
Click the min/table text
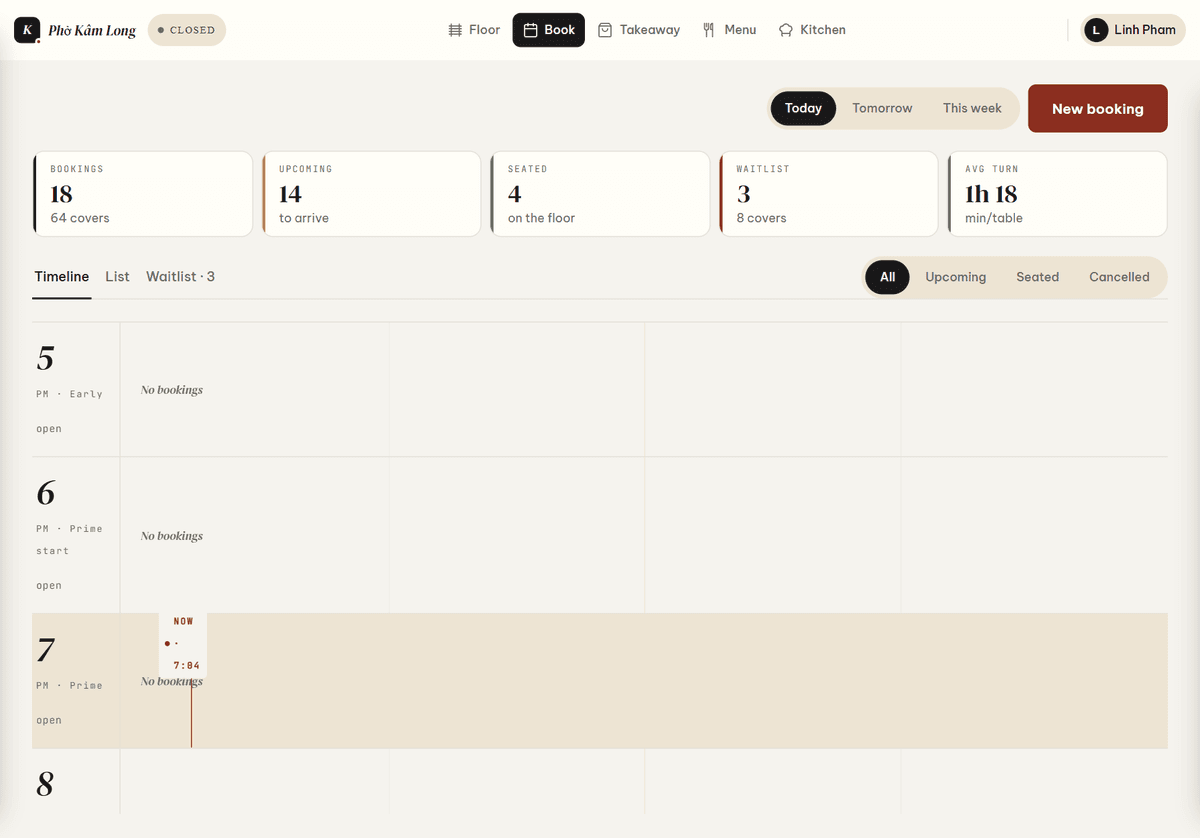(994, 218)
